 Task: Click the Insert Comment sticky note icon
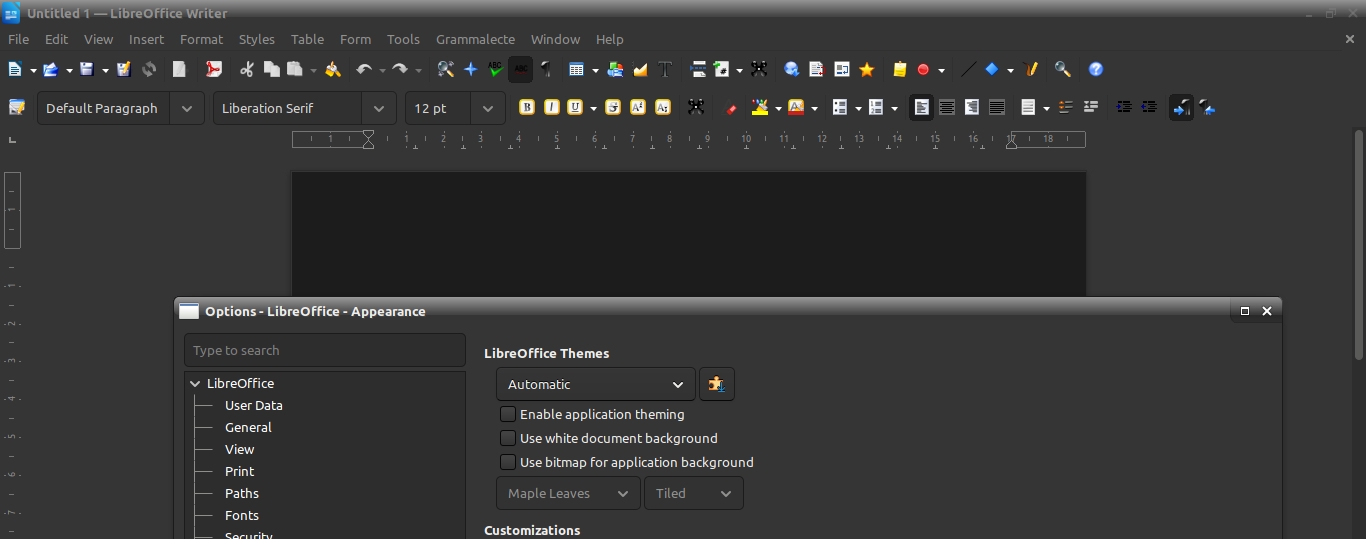pos(900,70)
